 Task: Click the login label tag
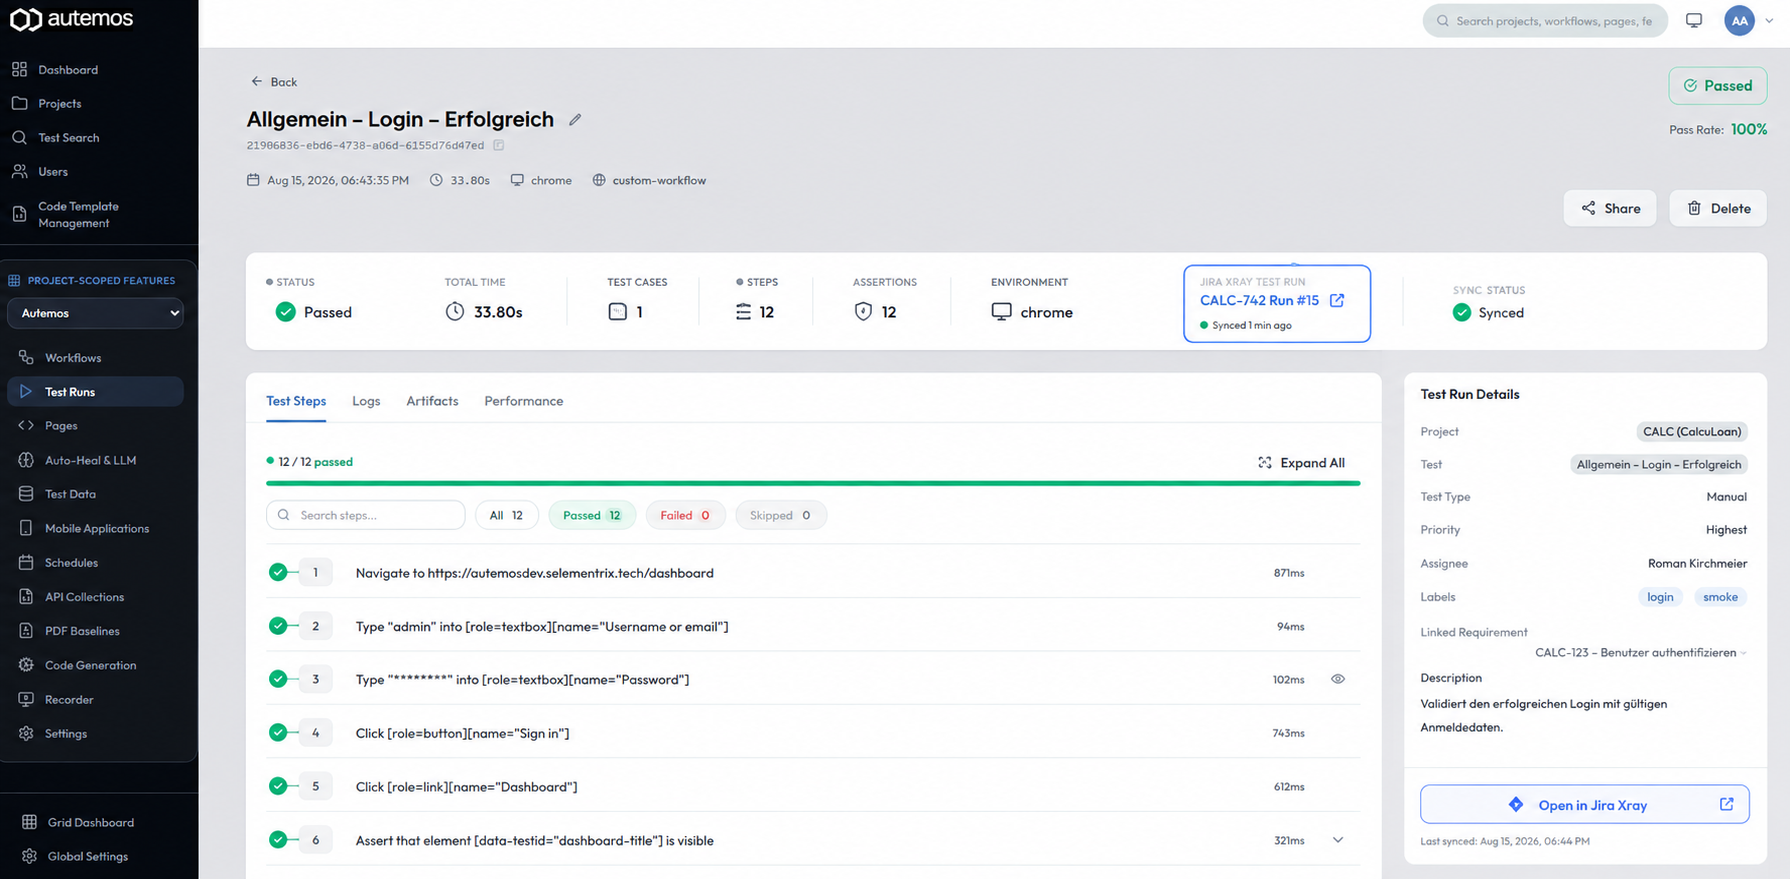pos(1660,597)
